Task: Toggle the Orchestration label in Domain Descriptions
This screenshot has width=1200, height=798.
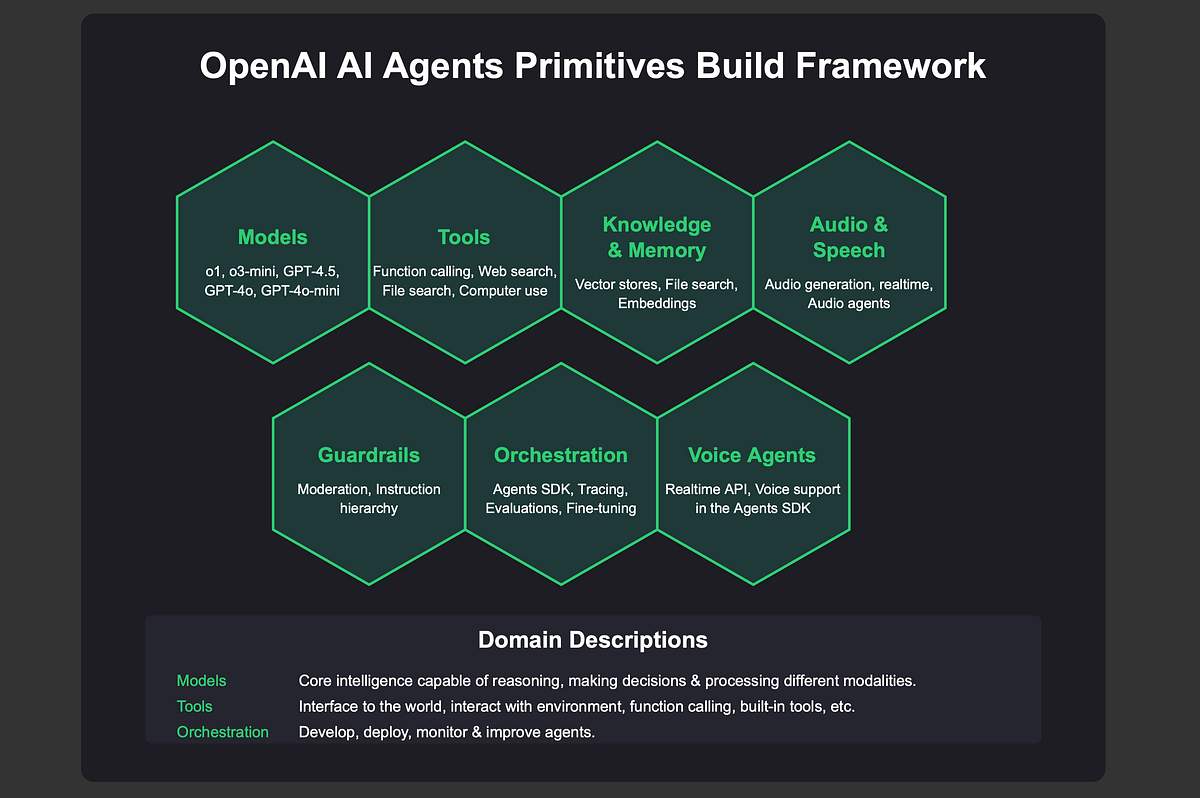Action: tap(223, 731)
